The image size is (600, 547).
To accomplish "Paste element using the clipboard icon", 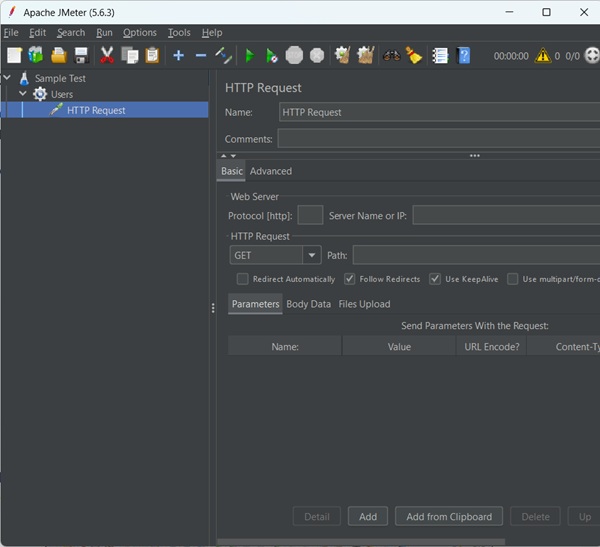I will tap(152, 56).
